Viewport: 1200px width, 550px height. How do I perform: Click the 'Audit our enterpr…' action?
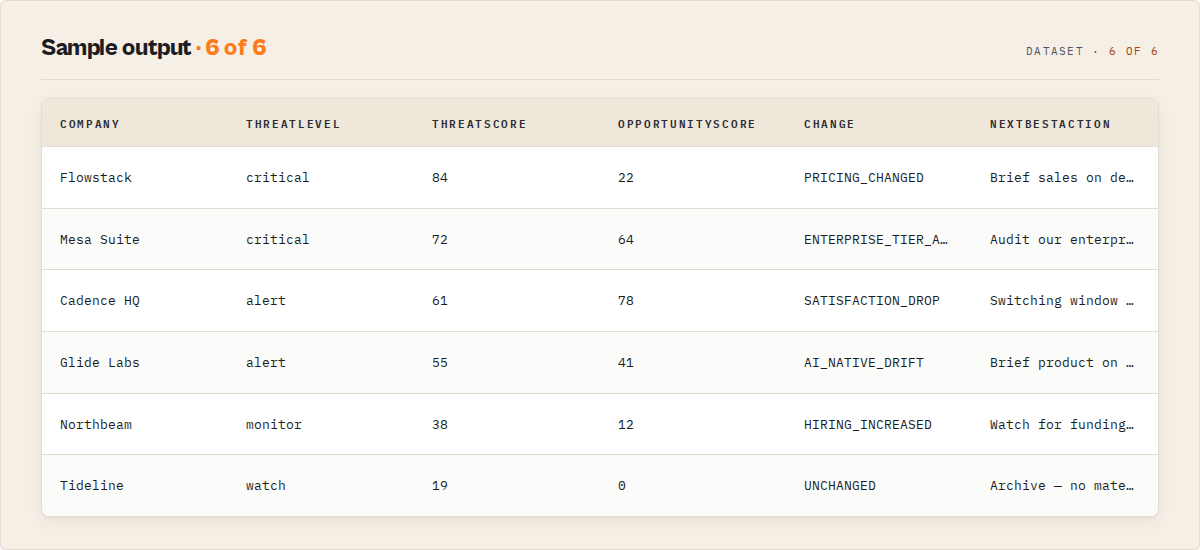tap(1062, 240)
